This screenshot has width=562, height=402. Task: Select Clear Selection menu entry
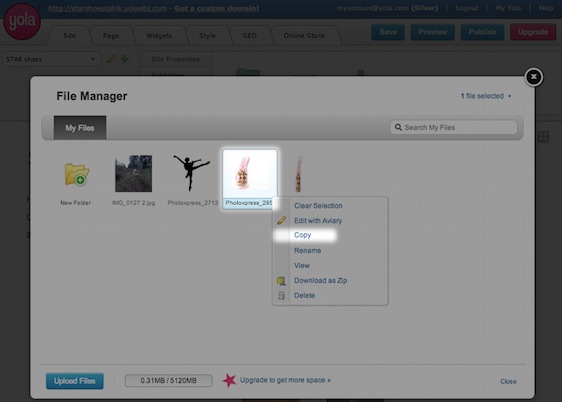pyautogui.click(x=318, y=206)
